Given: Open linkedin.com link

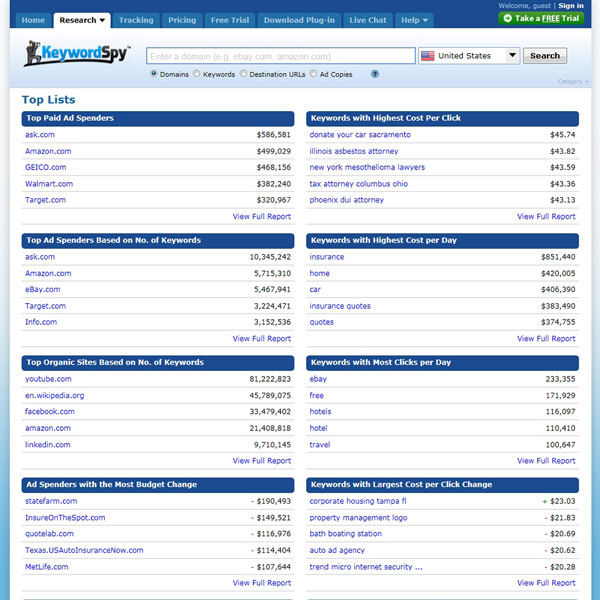Looking at the screenshot, I should (x=47, y=445).
